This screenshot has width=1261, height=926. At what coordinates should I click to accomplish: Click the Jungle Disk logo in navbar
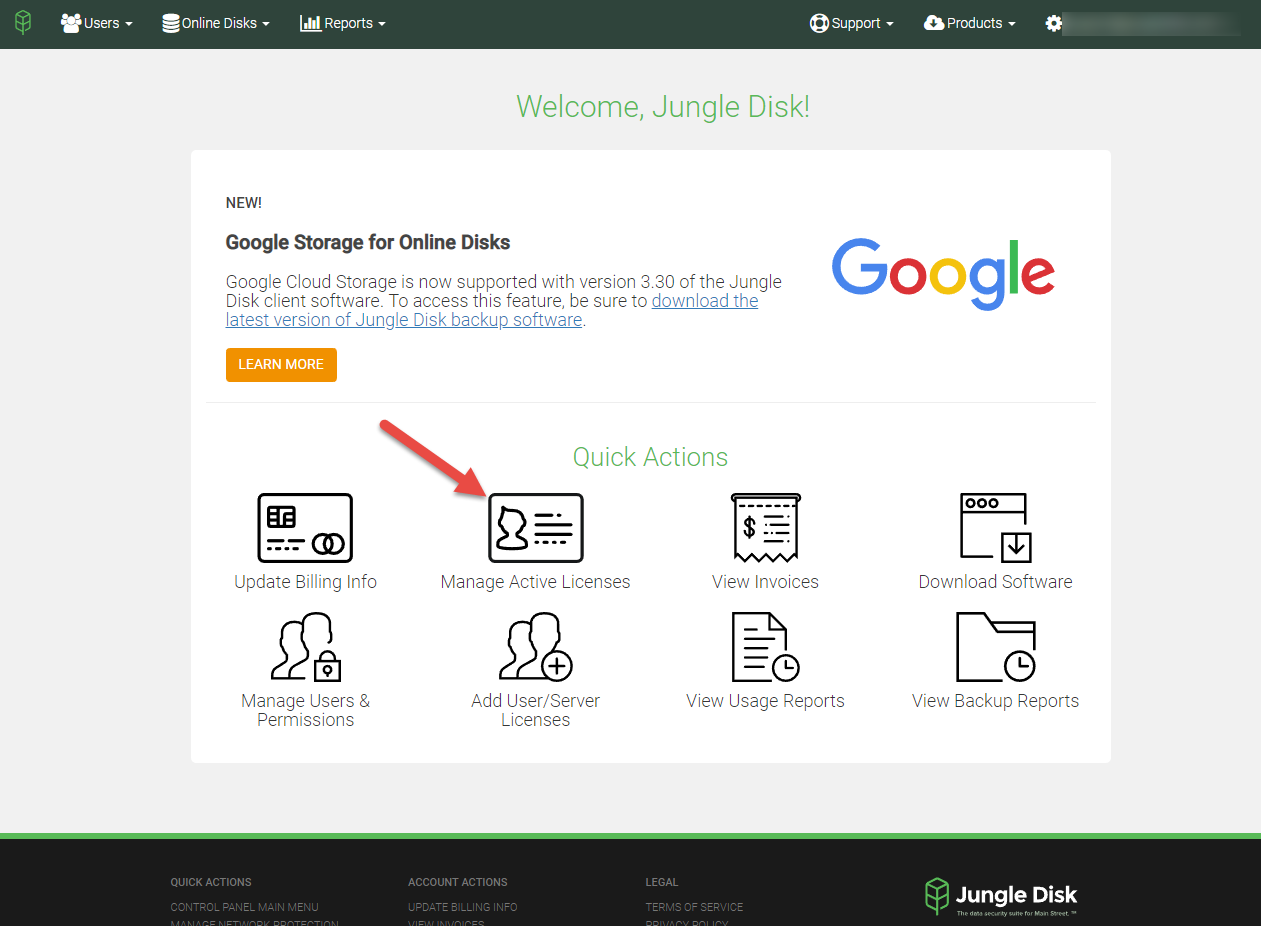[x=23, y=23]
